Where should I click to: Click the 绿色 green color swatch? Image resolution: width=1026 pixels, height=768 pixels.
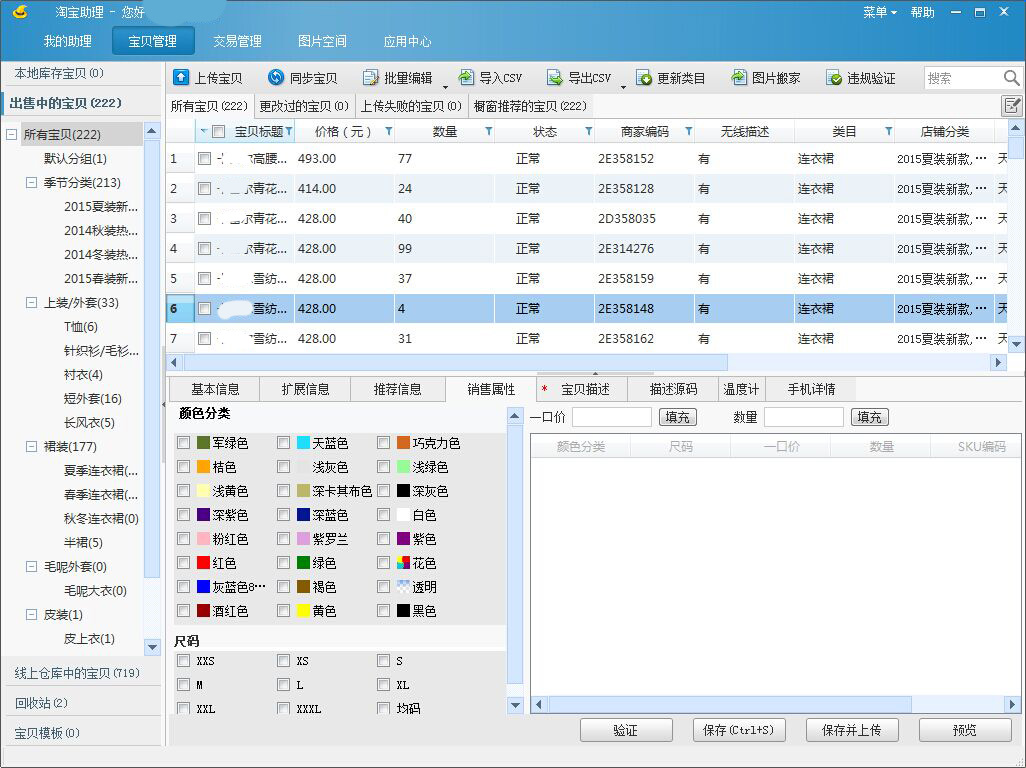[x=304, y=563]
